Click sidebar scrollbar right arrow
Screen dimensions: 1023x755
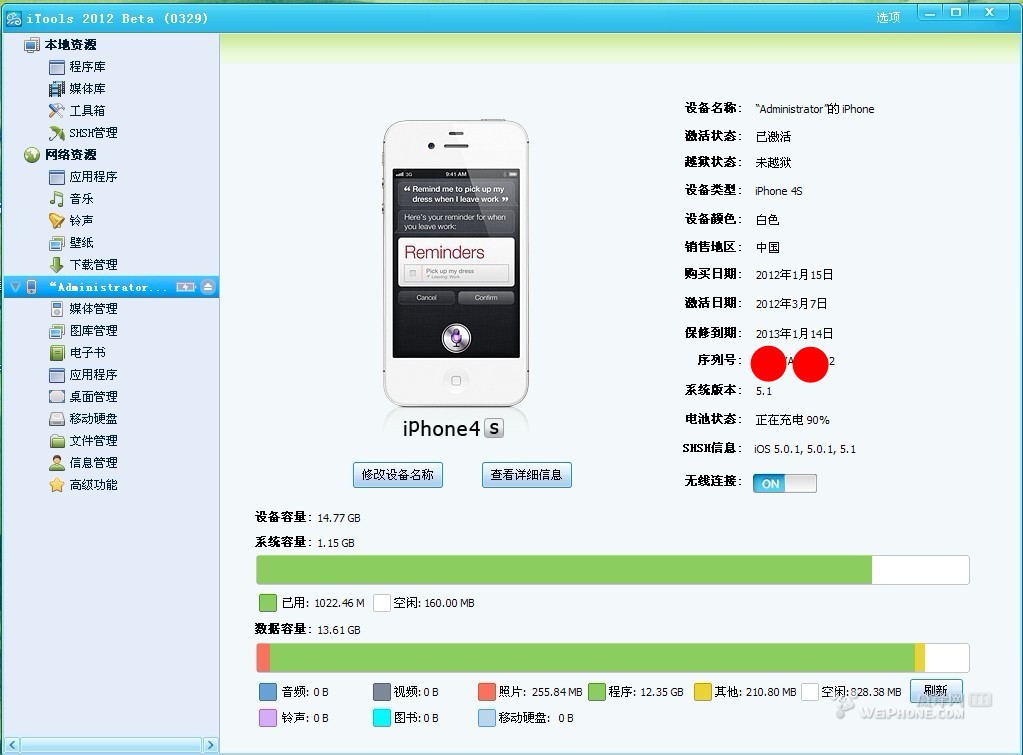[210, 745]
